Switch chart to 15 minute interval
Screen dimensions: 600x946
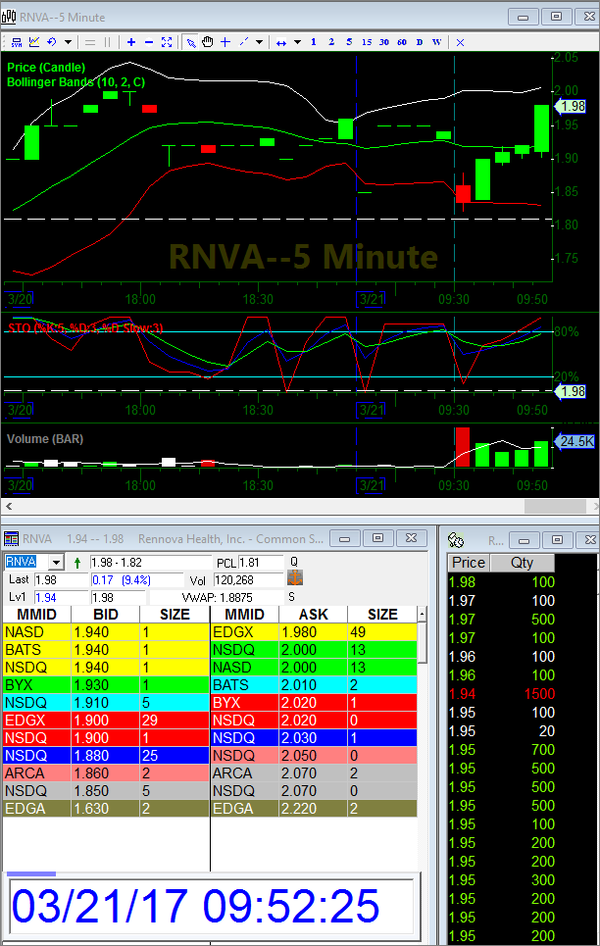point(367,42)
